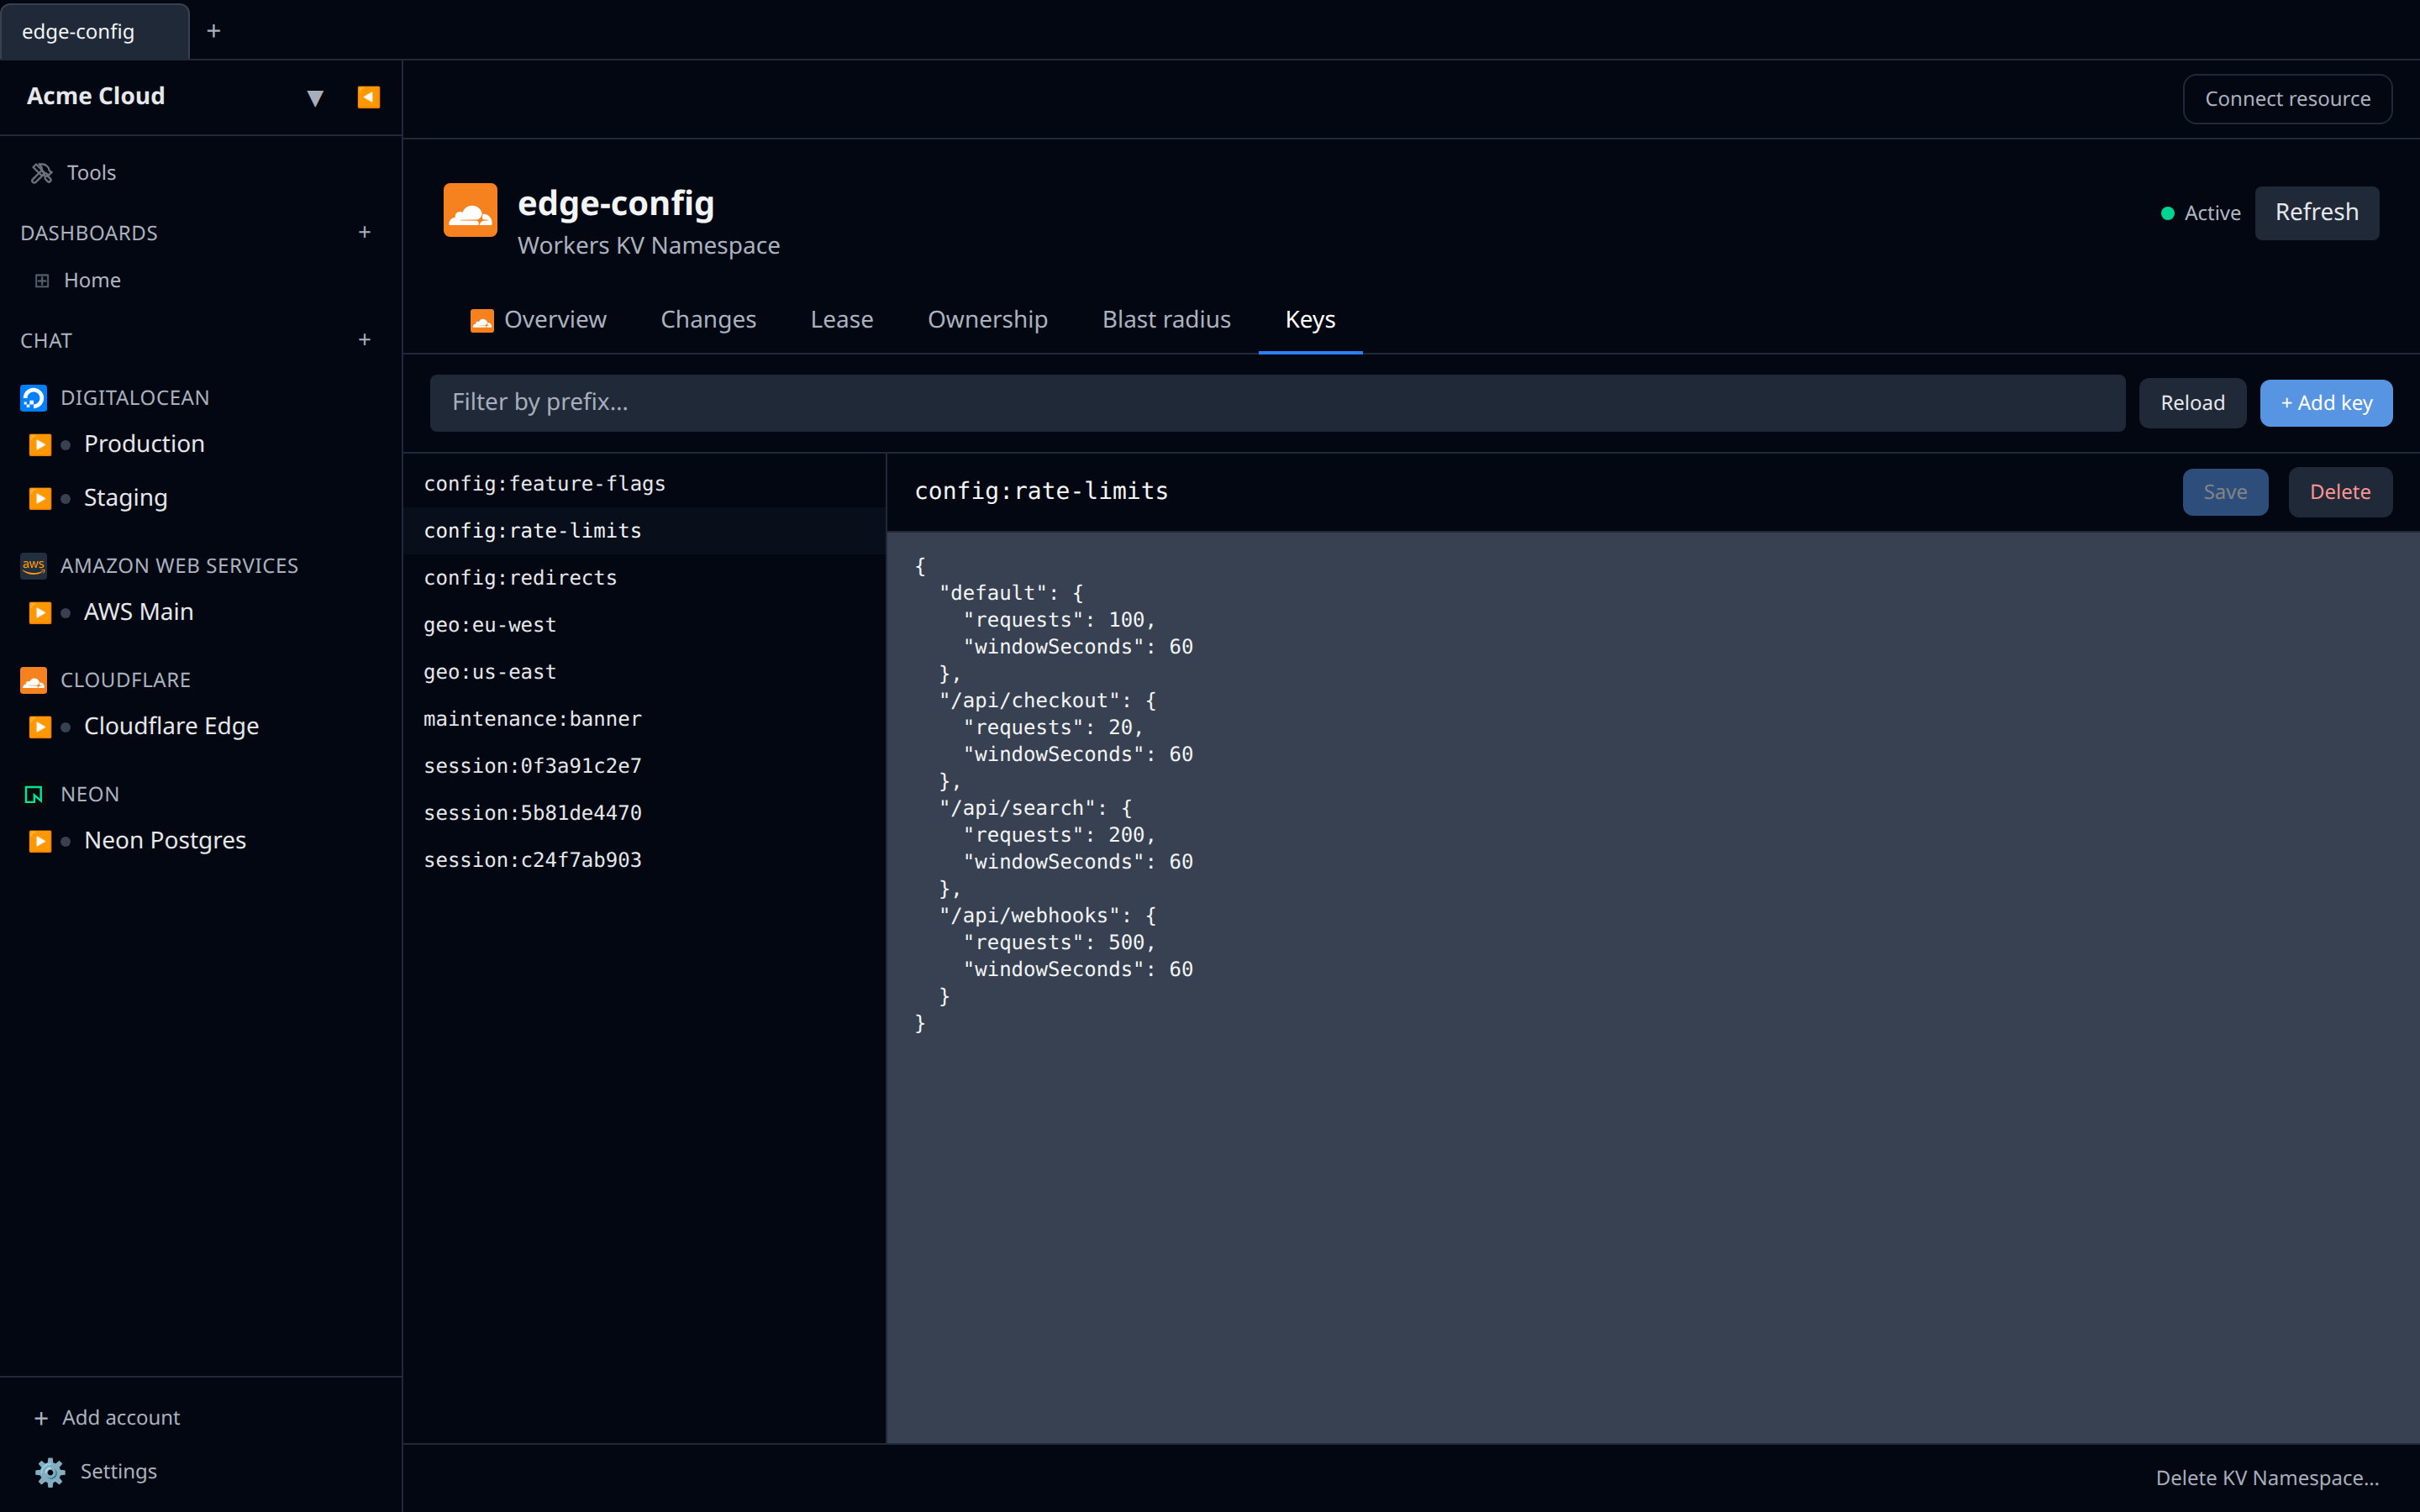Click the Neon provider icon

[34, 794]
